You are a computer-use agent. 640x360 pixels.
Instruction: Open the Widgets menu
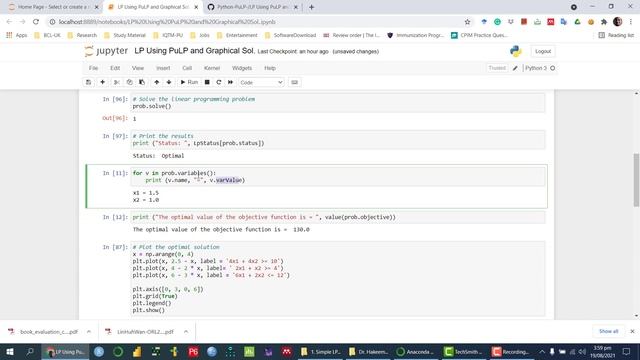pos(242,68)
